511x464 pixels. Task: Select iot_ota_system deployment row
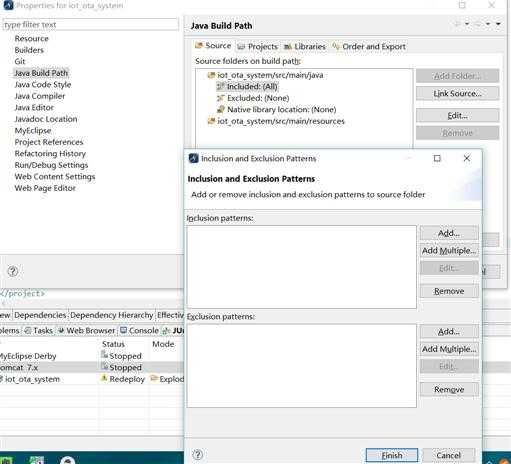coord(92,379)
